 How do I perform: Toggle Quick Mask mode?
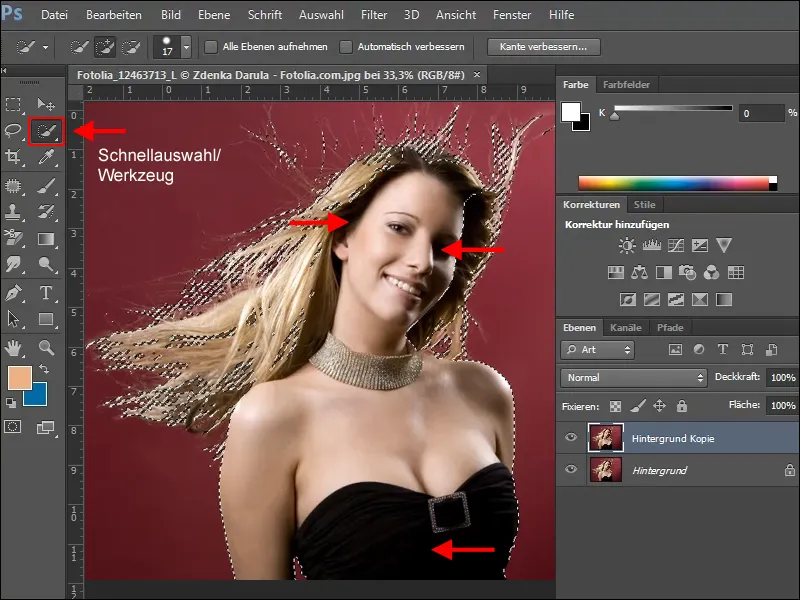pos(13,427)
